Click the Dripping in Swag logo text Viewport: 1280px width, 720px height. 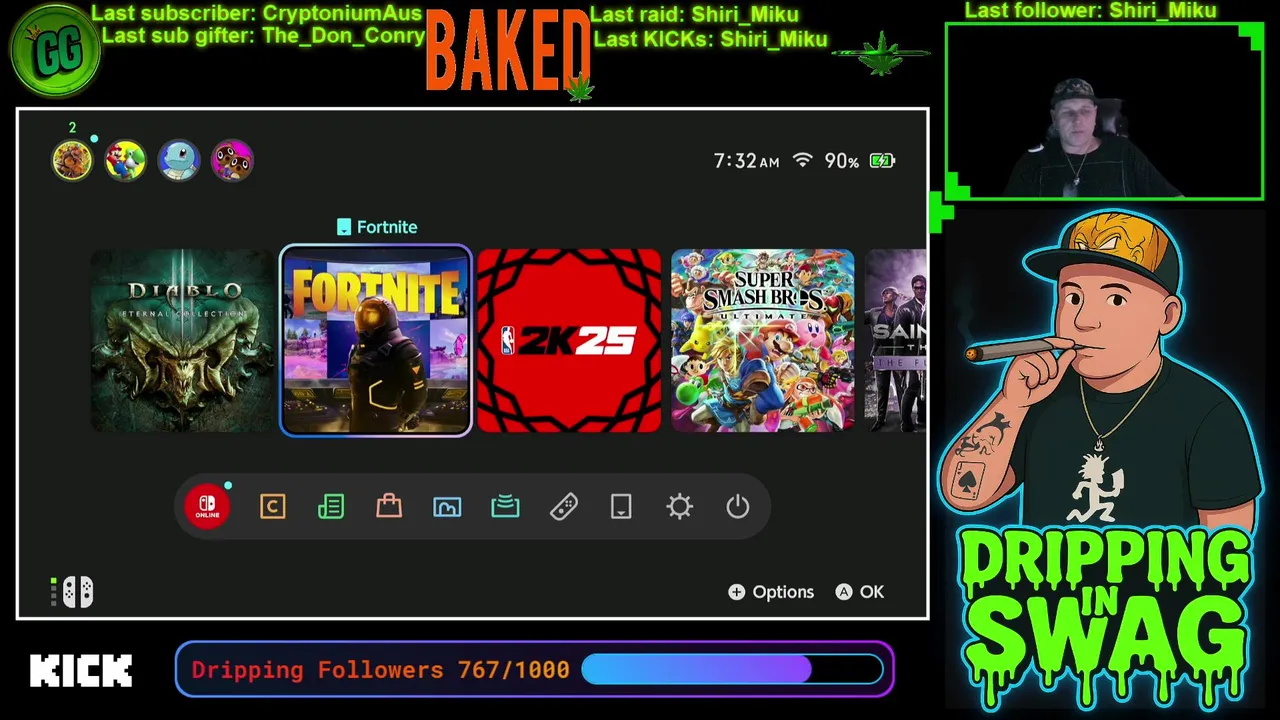coord(1106,618)
